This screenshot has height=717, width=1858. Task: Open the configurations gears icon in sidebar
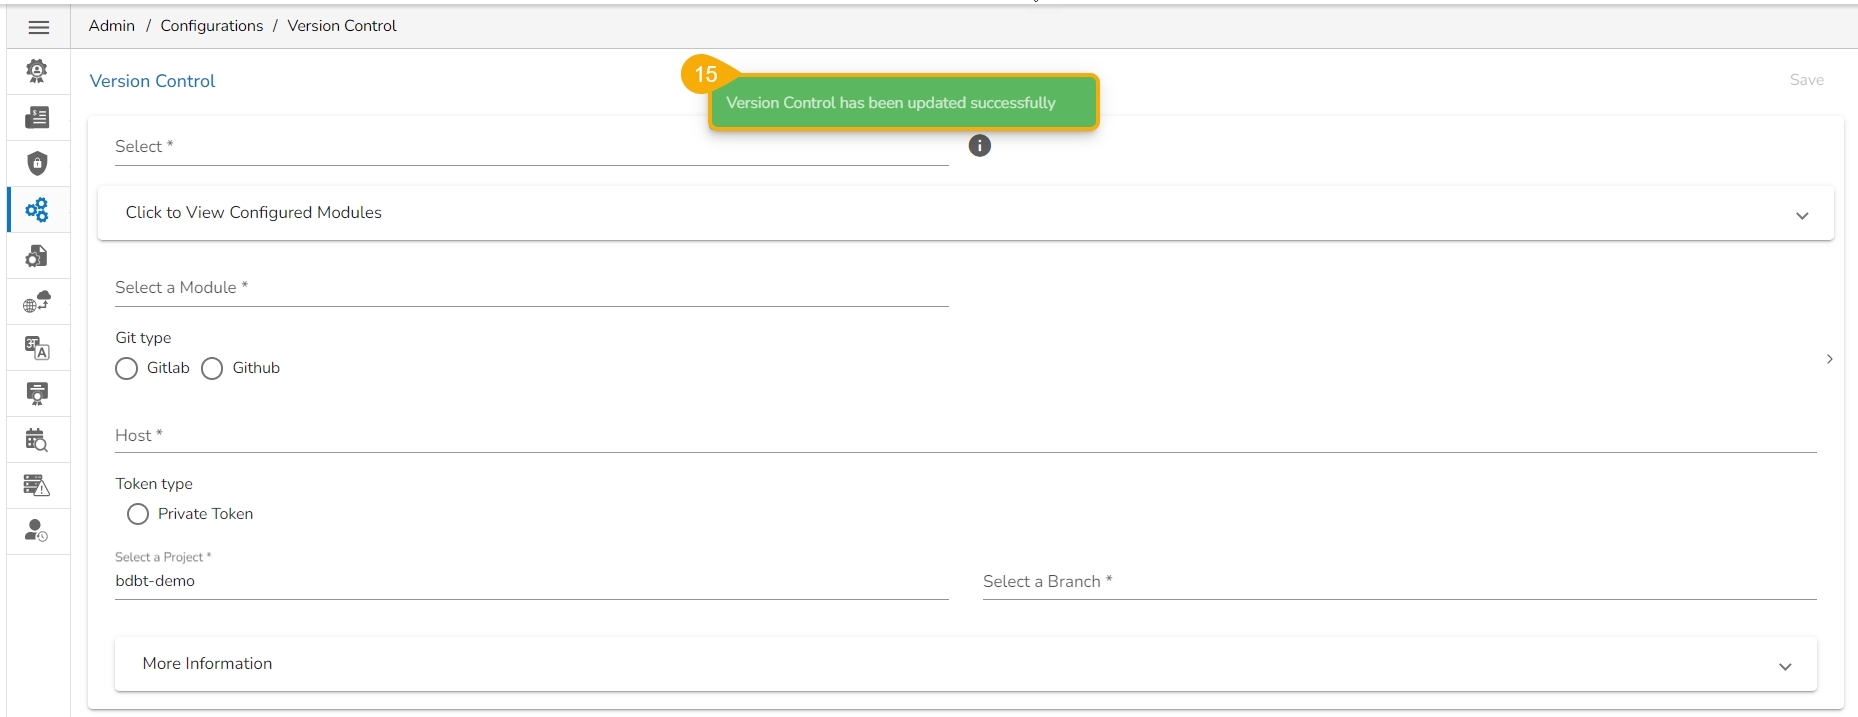click(37, 210)
